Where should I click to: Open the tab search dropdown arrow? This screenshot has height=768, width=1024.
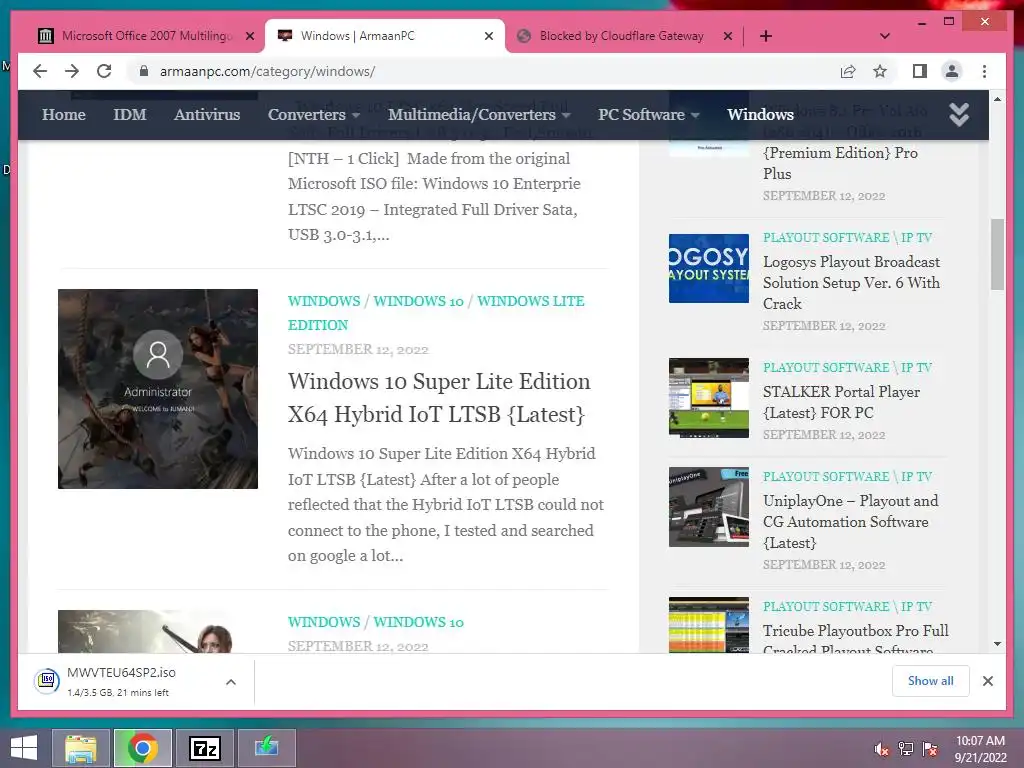pos(885,36)
